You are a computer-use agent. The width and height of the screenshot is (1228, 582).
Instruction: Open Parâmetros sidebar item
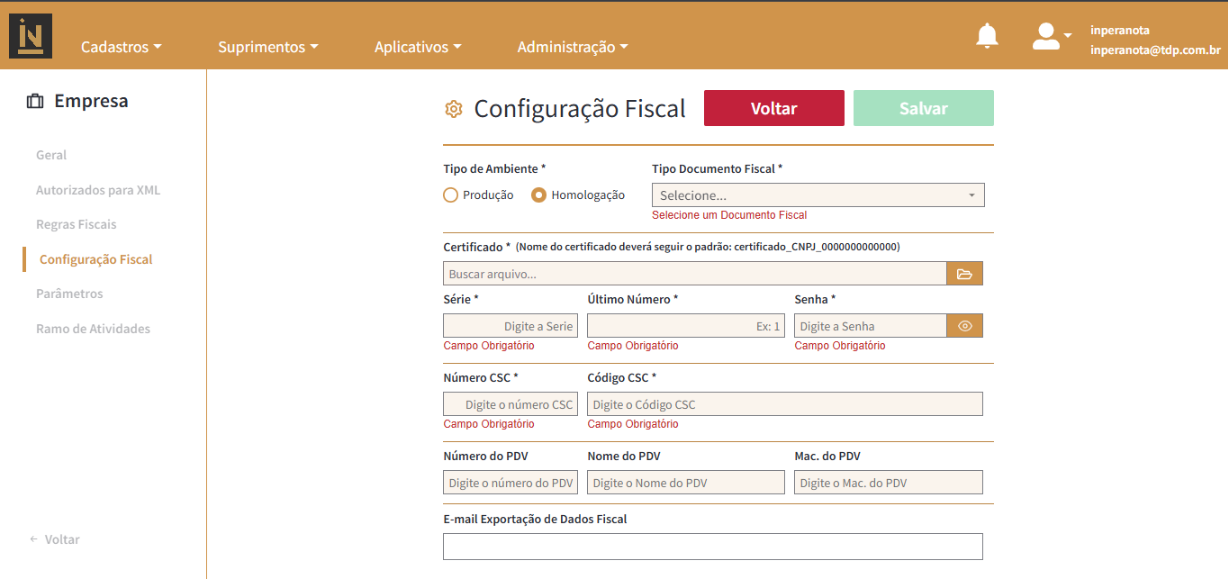pos(69,294)
